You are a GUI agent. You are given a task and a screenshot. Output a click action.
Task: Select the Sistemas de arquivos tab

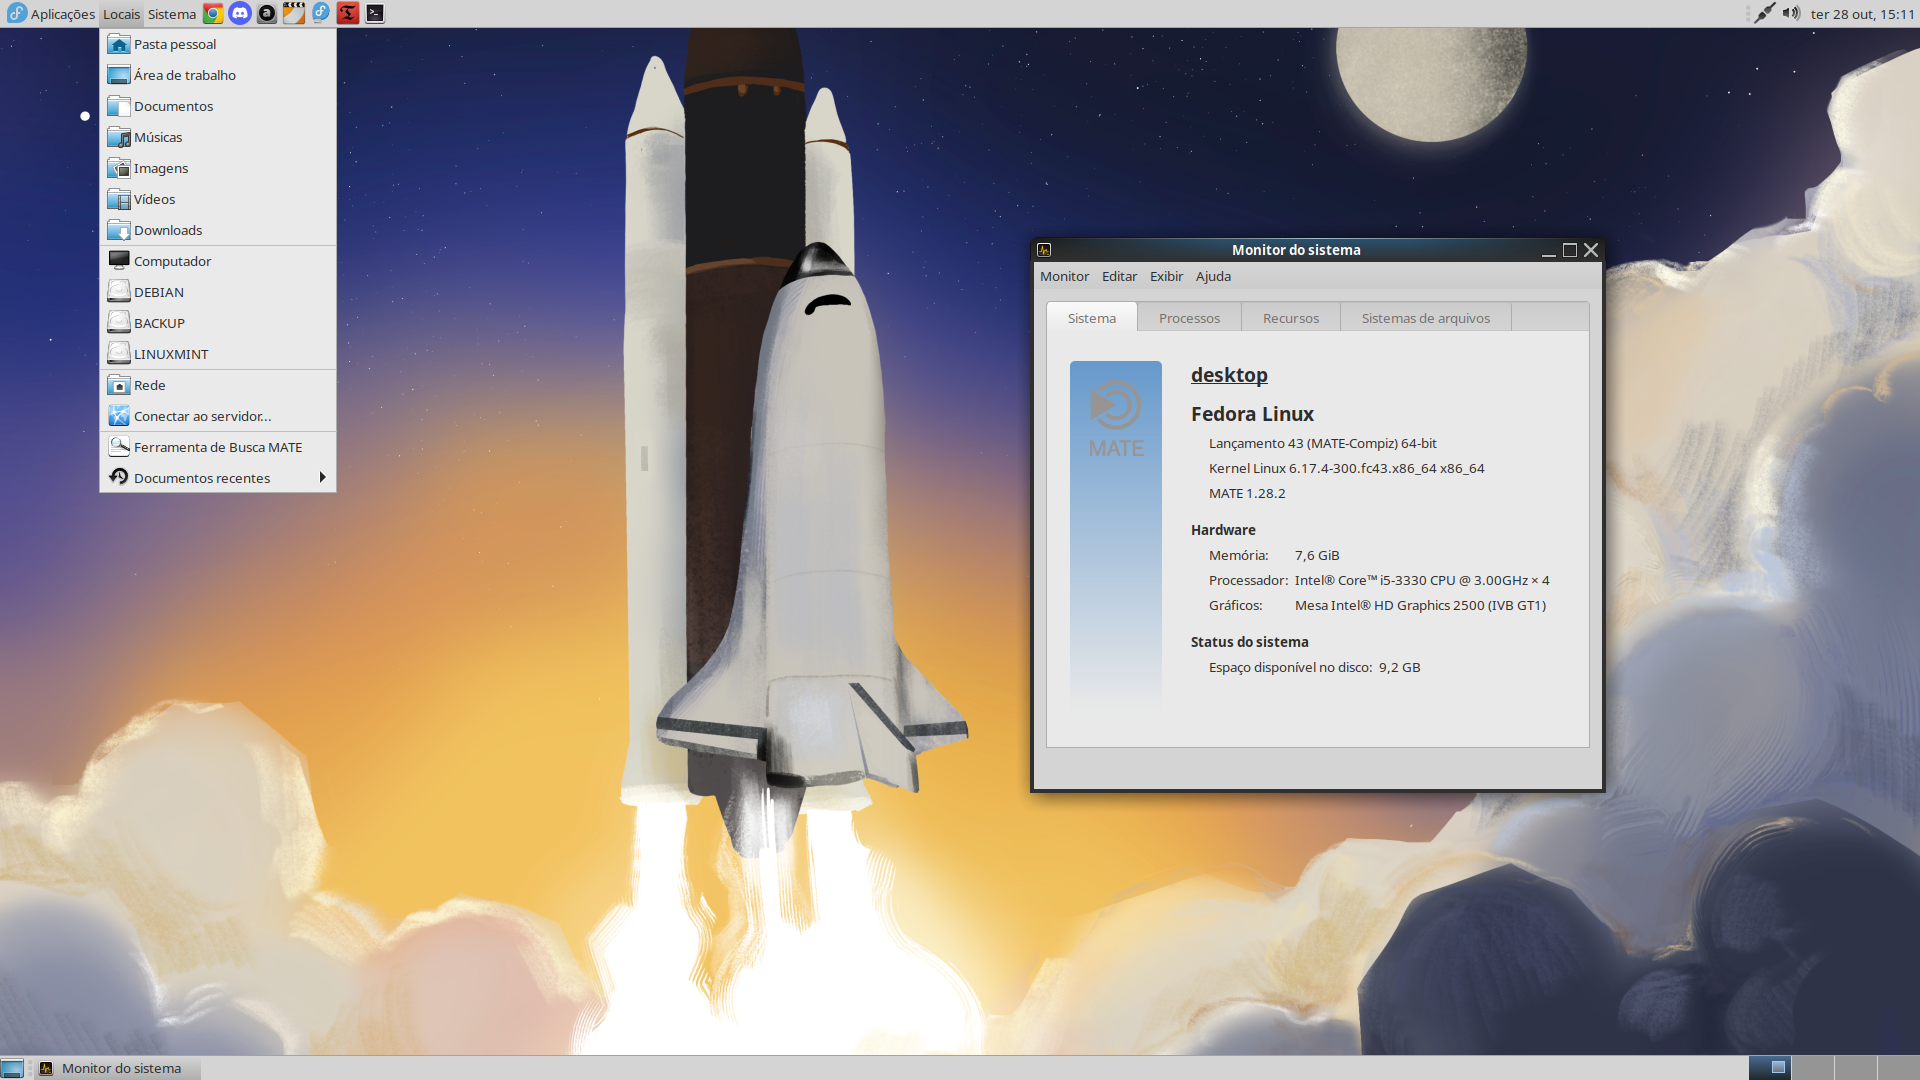[x=1425, y=318]
